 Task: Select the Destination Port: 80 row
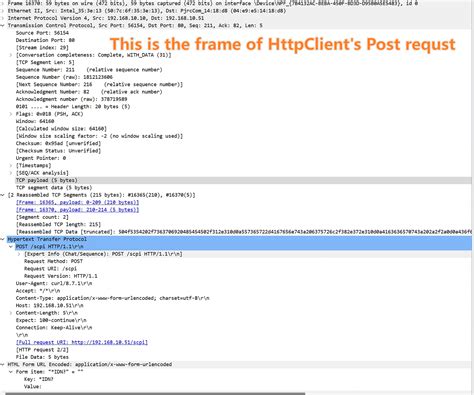pos(45,40)
